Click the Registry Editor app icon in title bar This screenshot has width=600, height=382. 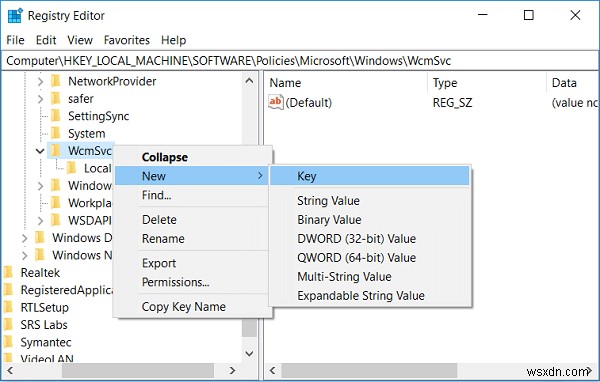(16, 16)
